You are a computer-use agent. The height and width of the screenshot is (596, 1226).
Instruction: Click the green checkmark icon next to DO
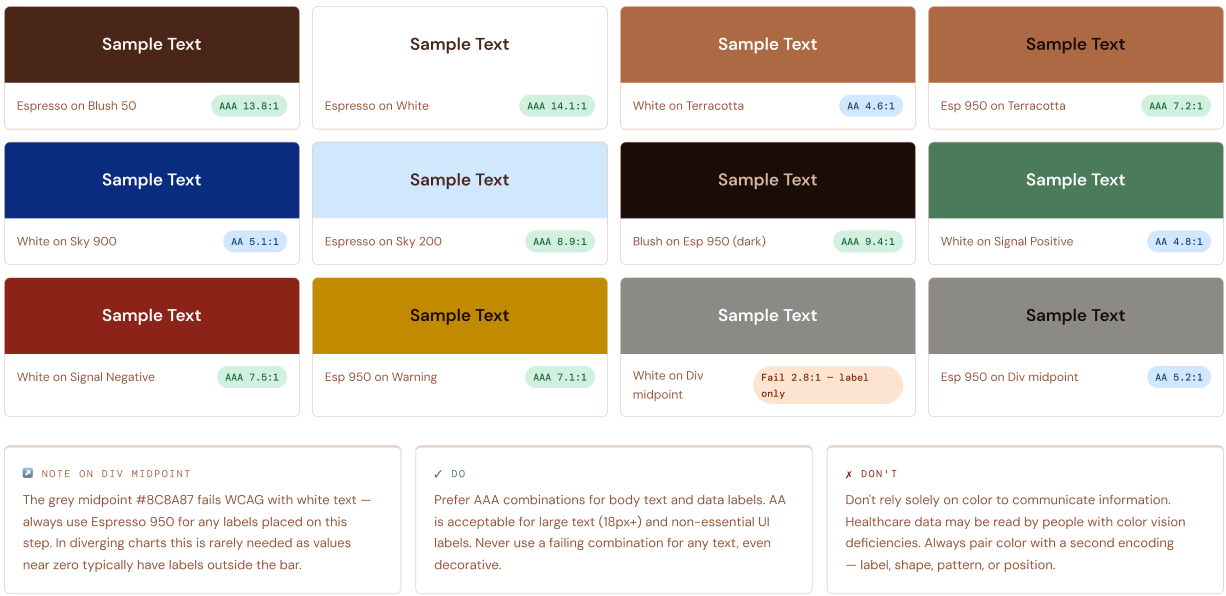point(439,473)
